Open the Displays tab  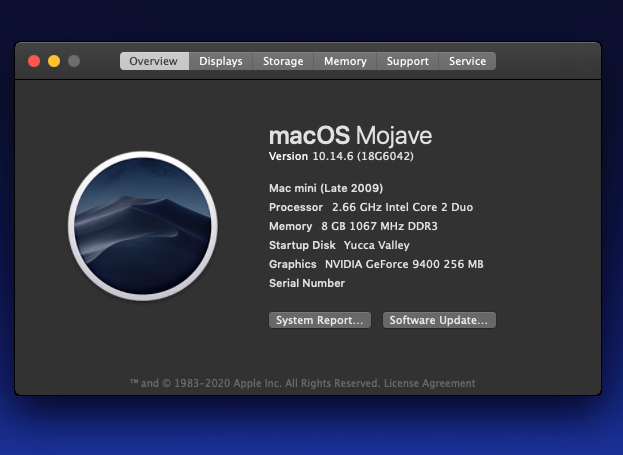(x=221, y=61)
